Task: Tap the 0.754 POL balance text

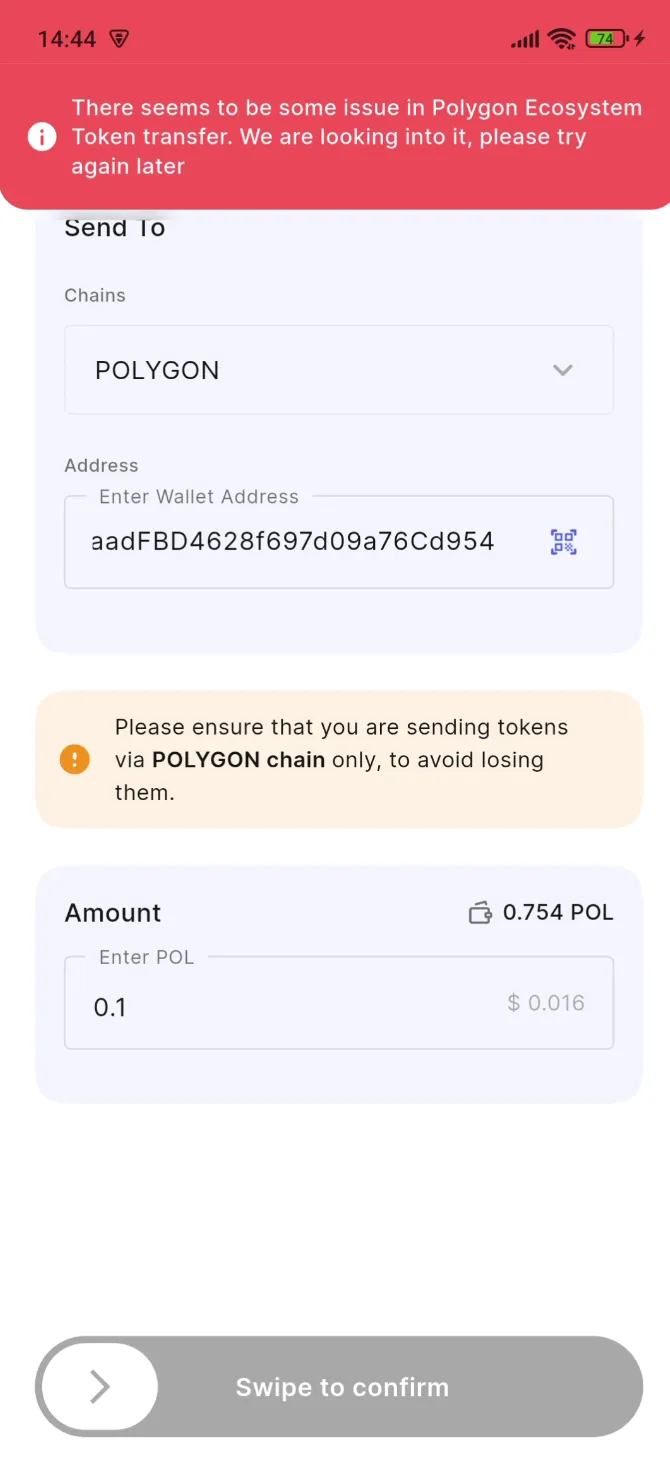Action: pyautogui.click(x=558, y=912)
